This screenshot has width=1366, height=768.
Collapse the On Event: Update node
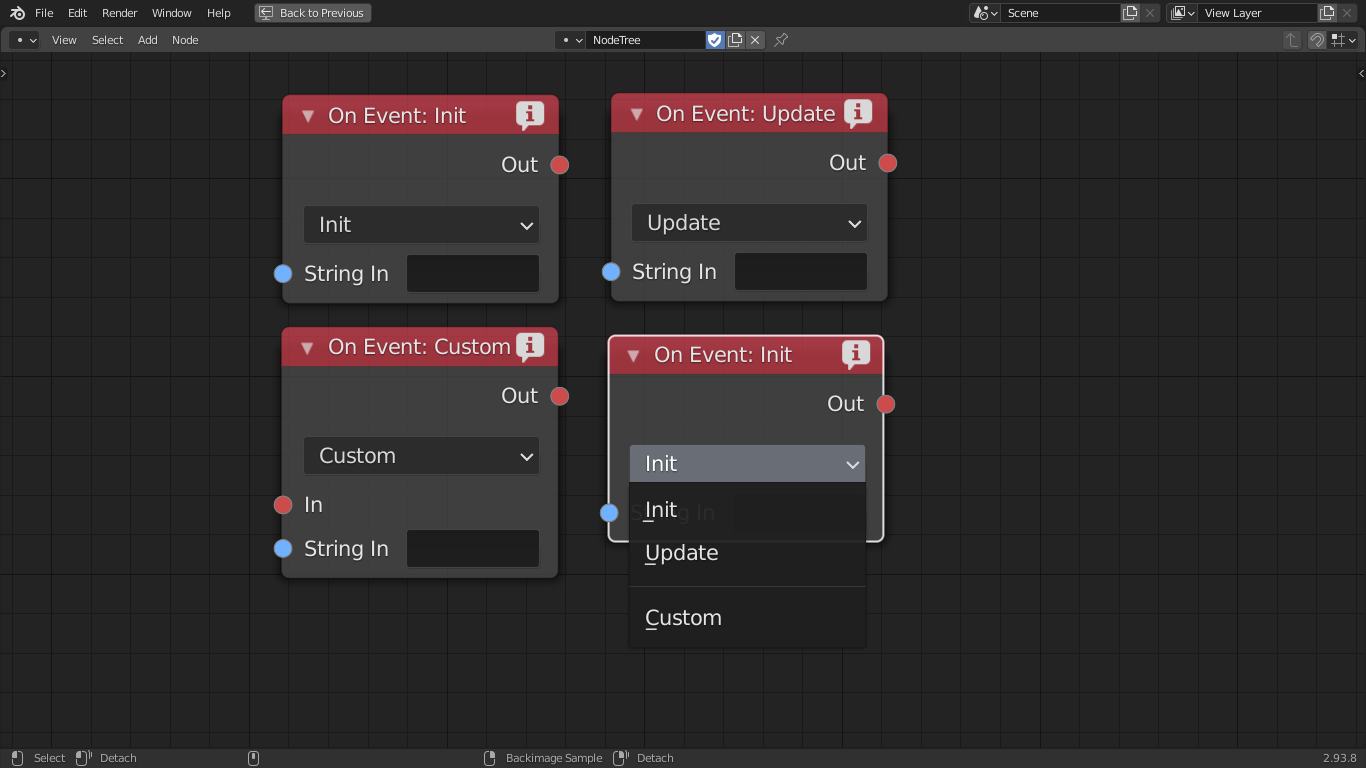click(636, 114)
